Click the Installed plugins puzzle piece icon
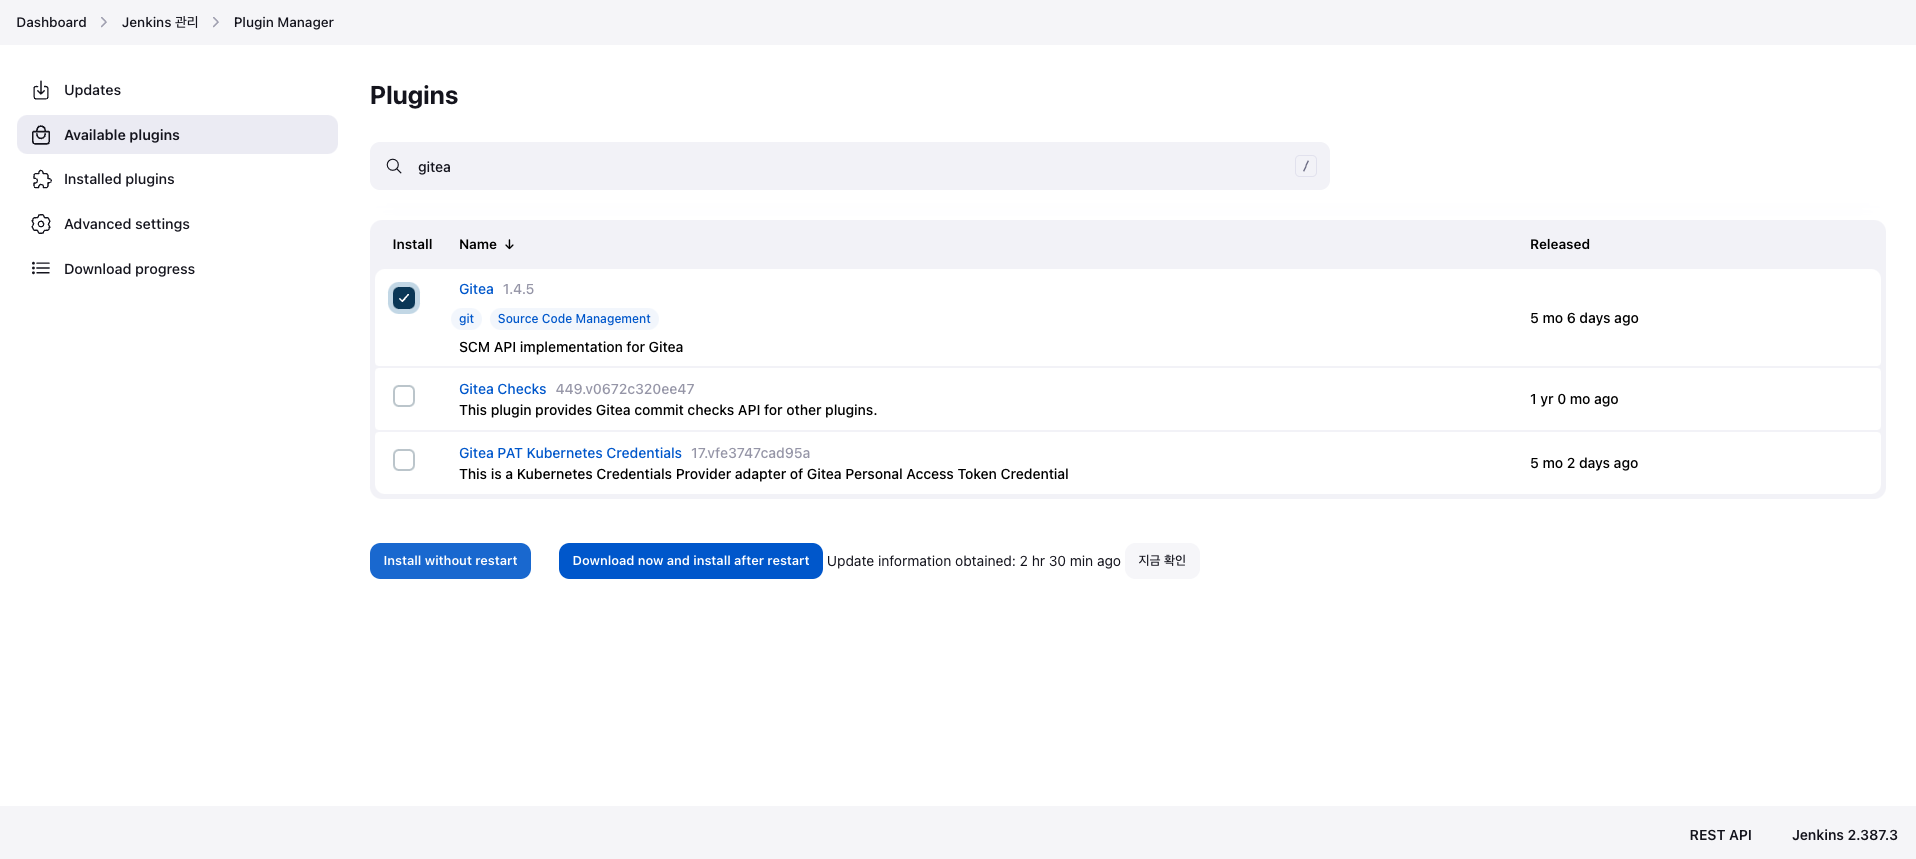The height and width of the screenshot is (859, 1916). 41,179
